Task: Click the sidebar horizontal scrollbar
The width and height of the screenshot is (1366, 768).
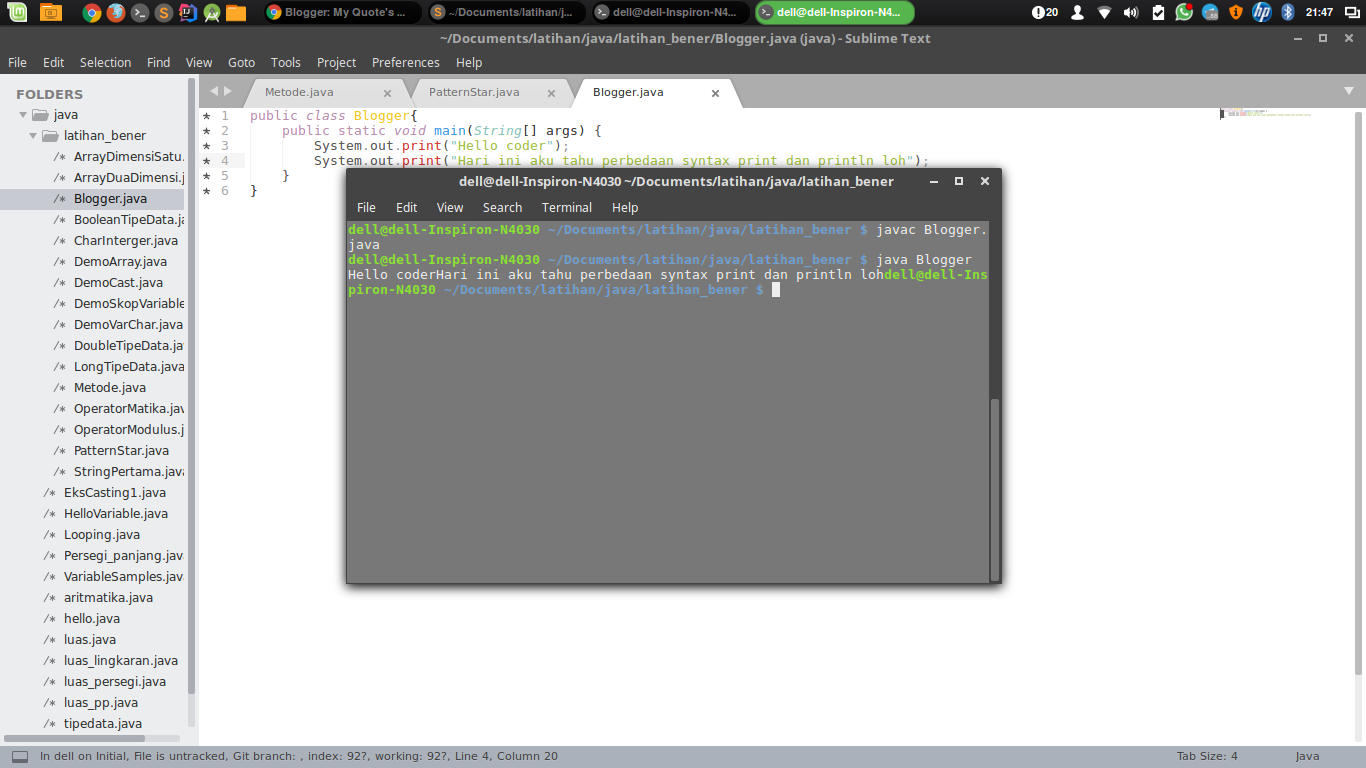Action: click(x=72, y=739)
